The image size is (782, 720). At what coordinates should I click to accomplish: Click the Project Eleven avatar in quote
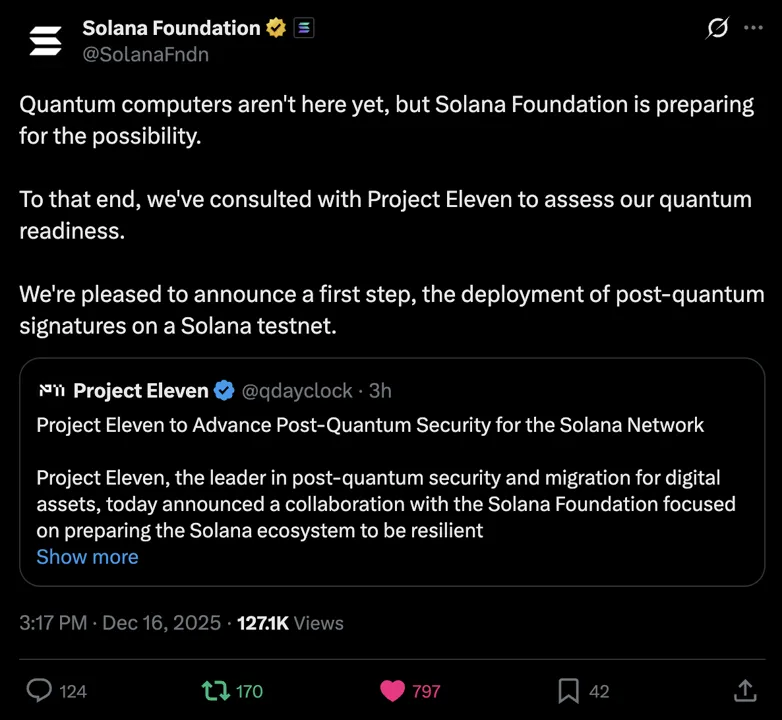50,390
